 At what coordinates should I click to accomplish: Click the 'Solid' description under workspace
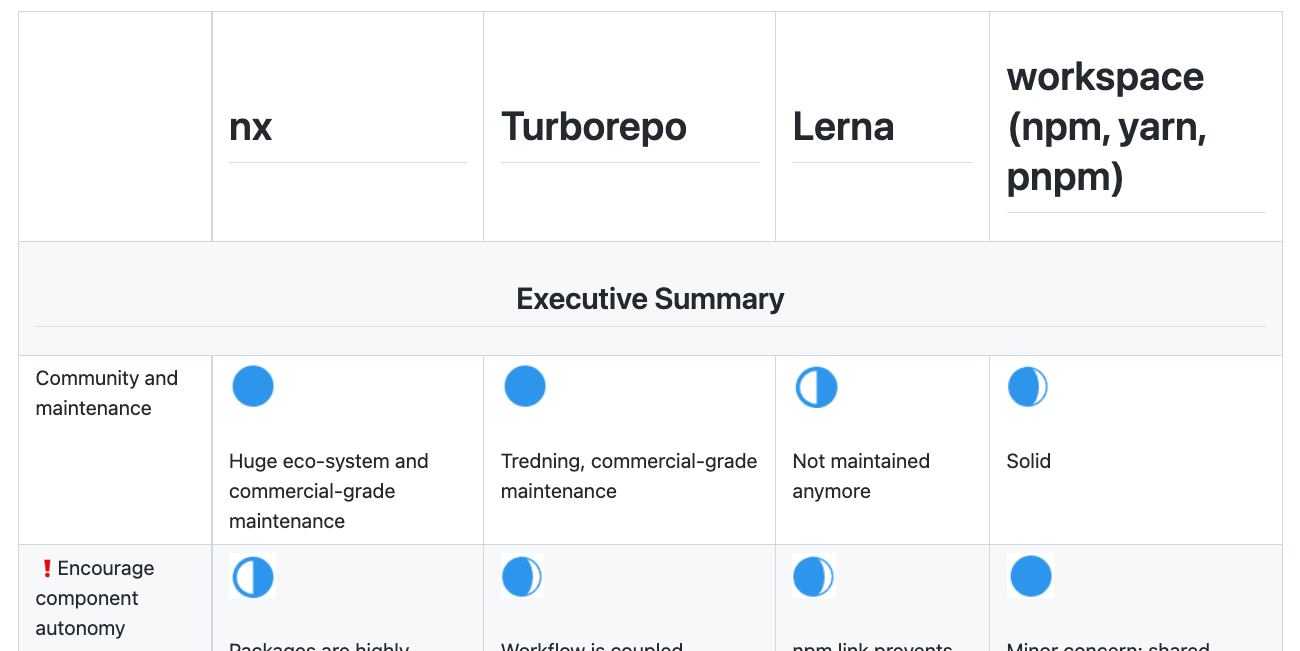[x=1029, y=461]
